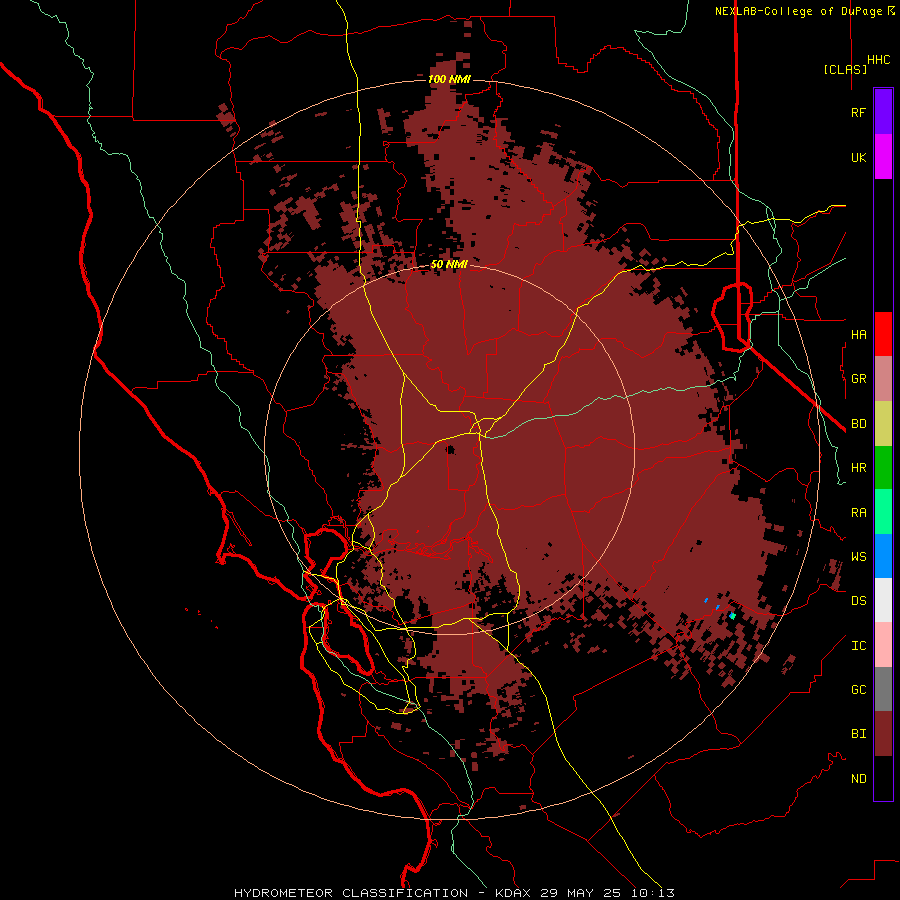Select the BD yellow legend swatch
The image size is (900, 900).
click(x=883, y=424)
